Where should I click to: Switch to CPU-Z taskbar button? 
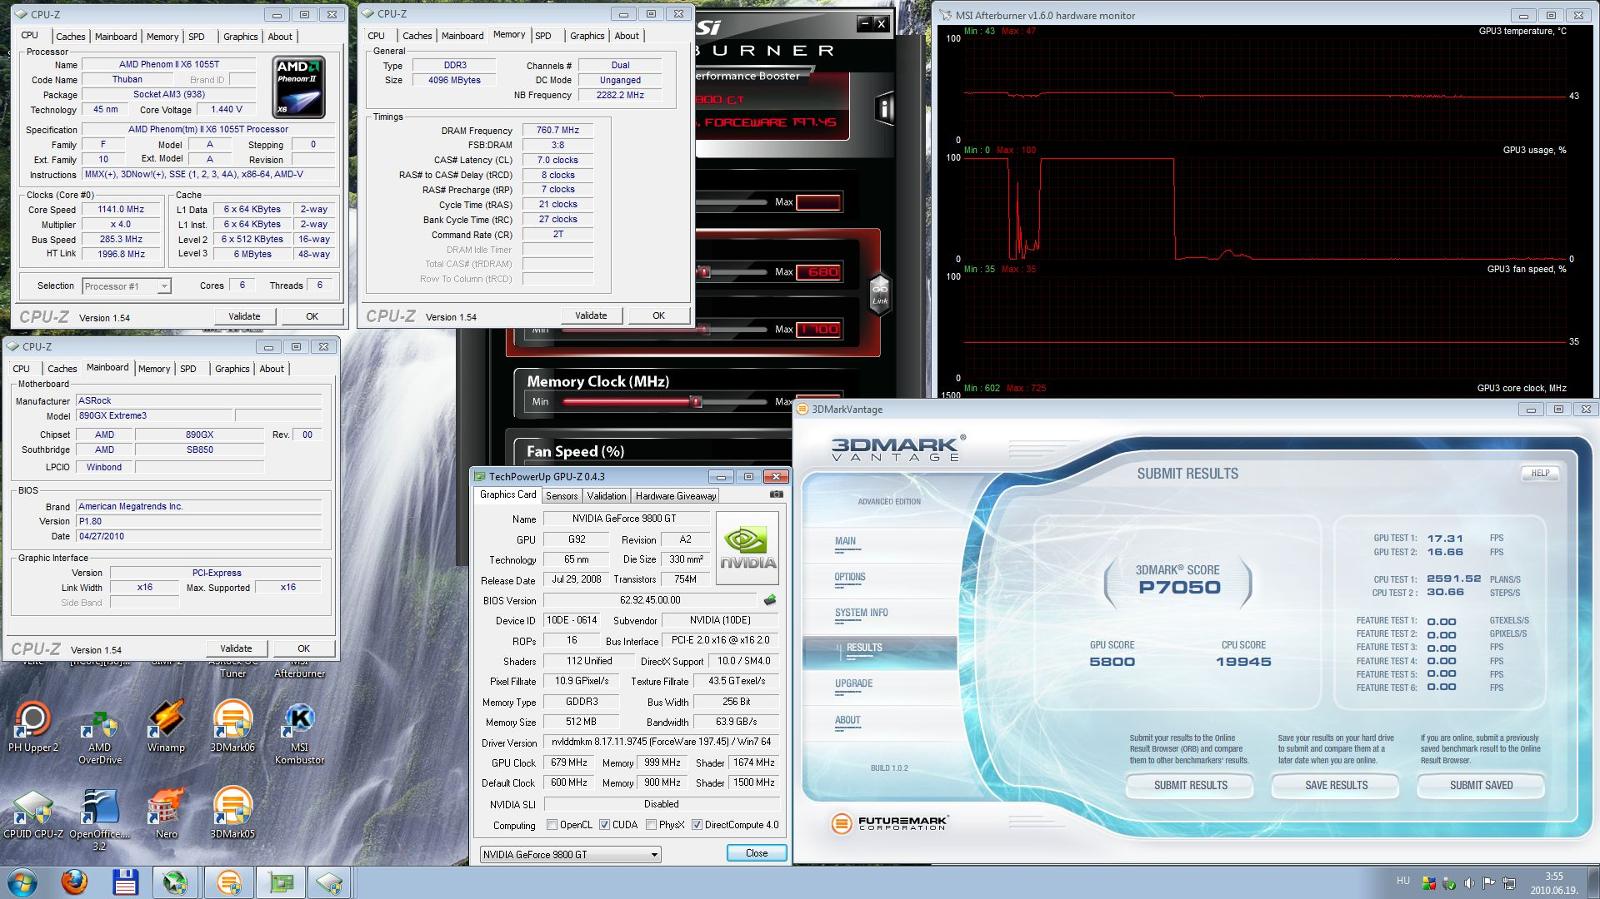coord(329,882)
